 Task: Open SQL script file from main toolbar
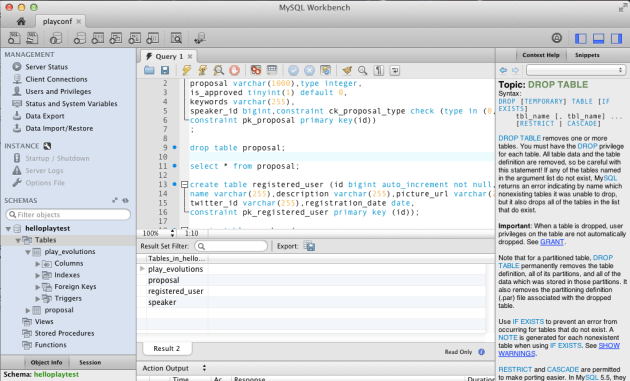tap(32, 38)
